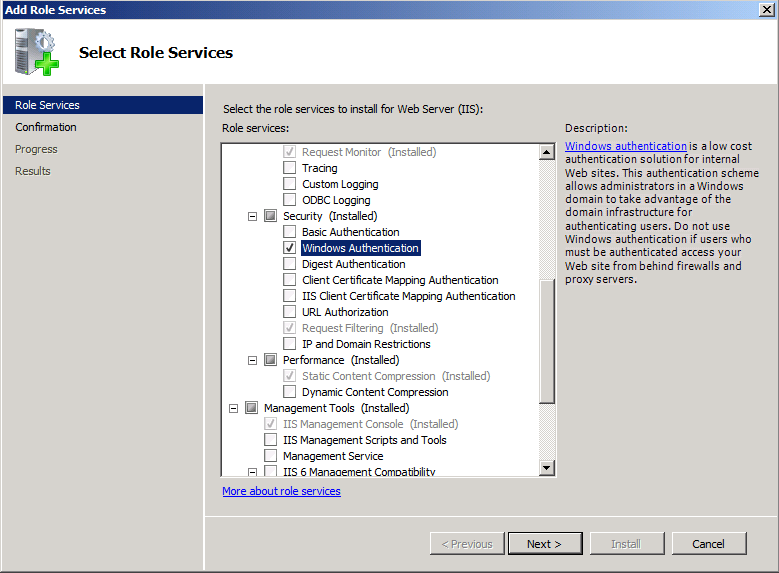Collapse the Performance tree node
Viewport: 779px width, 573px height.
tap(252, 360)
